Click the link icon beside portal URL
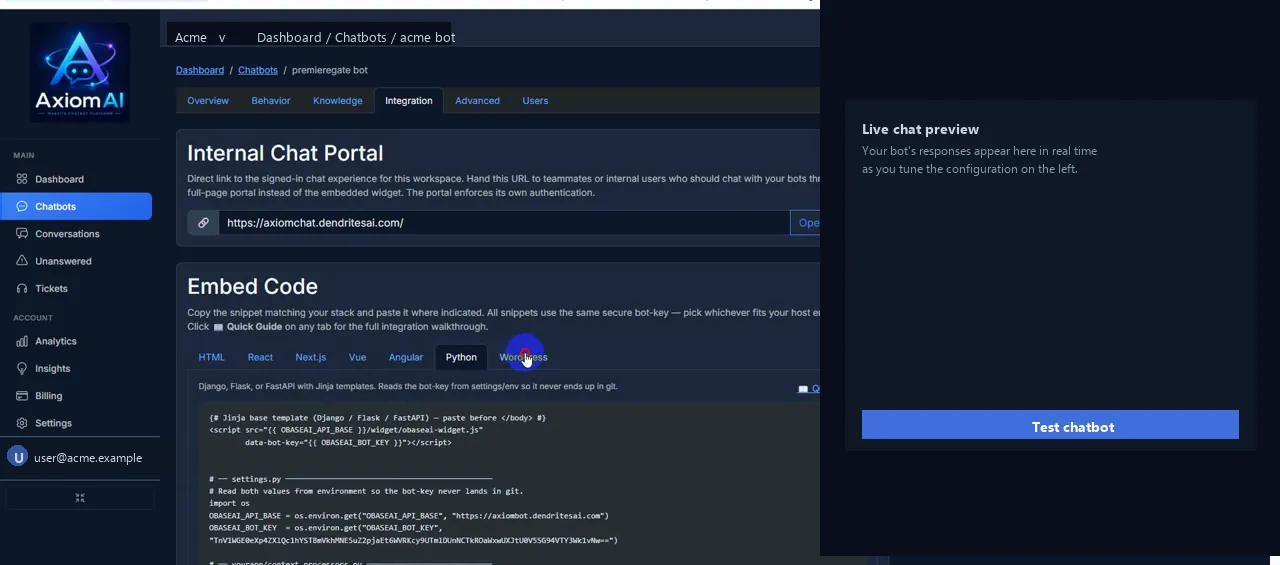Viewport: 1280px width, 565px height. point(203,223)
